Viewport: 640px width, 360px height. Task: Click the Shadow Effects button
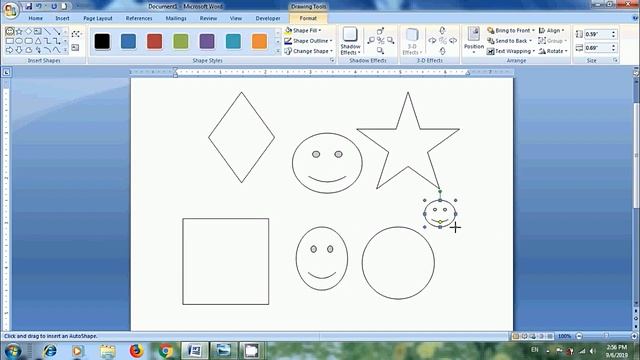pos(350,41)
